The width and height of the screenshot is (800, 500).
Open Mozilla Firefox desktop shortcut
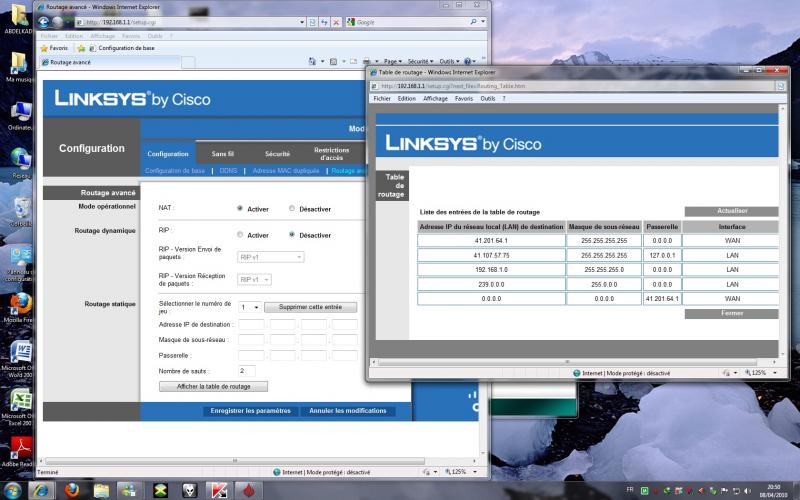tap(19, 308)
